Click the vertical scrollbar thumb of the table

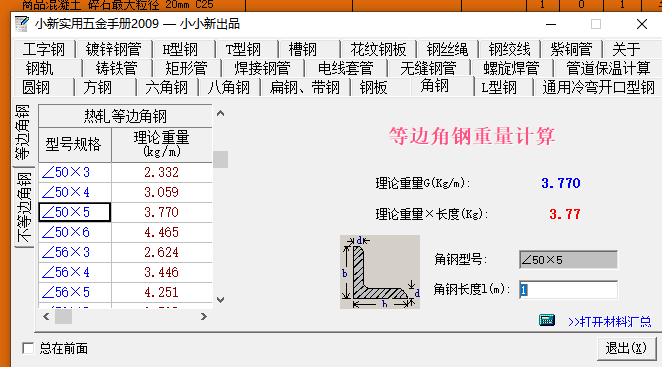[220, 159]
